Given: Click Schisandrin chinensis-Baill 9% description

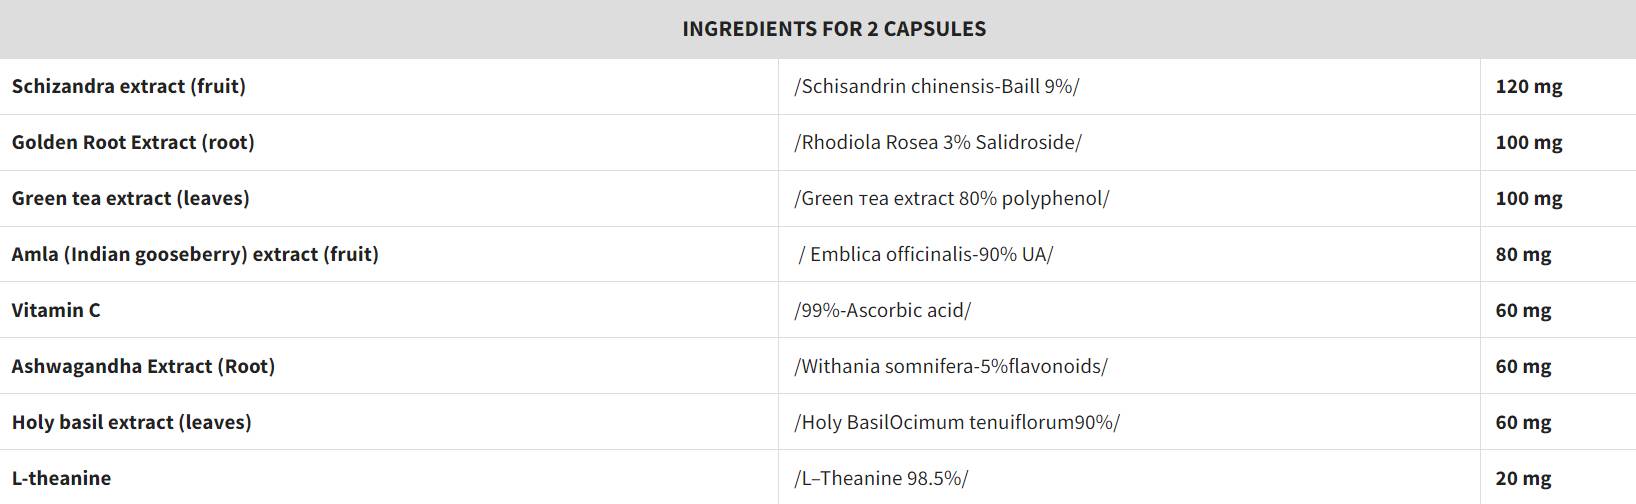Looking at the screenshot, I should pyautogui.click(x=937, y=86).
